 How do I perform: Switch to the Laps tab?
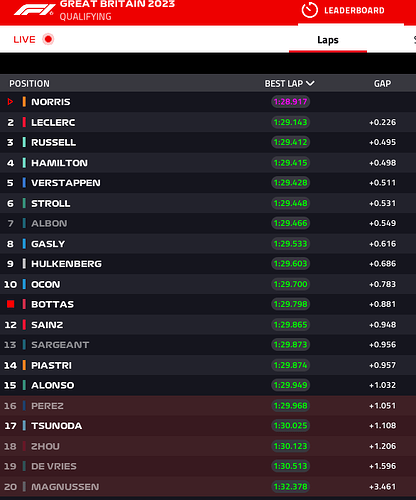tap(328, 40)
